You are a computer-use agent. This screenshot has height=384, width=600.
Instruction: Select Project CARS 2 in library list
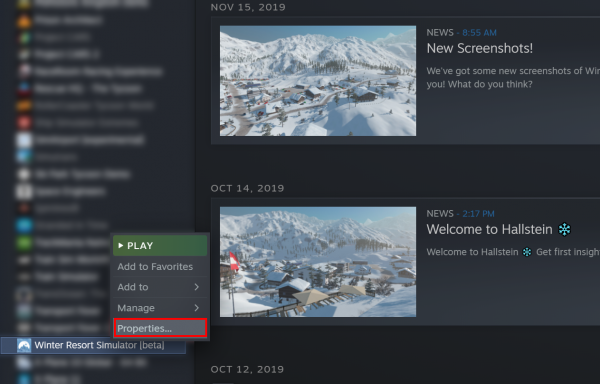pyautogui.click(x=66, y=55)
